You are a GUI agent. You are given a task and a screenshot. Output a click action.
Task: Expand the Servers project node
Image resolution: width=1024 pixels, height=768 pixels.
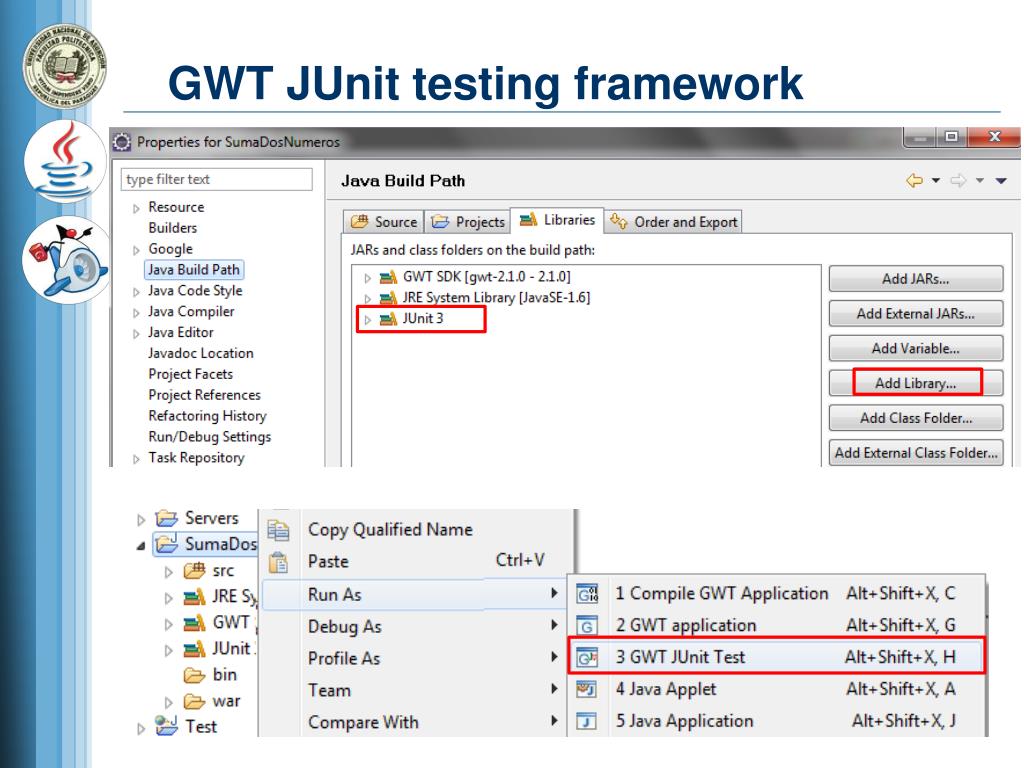point(140,520)
